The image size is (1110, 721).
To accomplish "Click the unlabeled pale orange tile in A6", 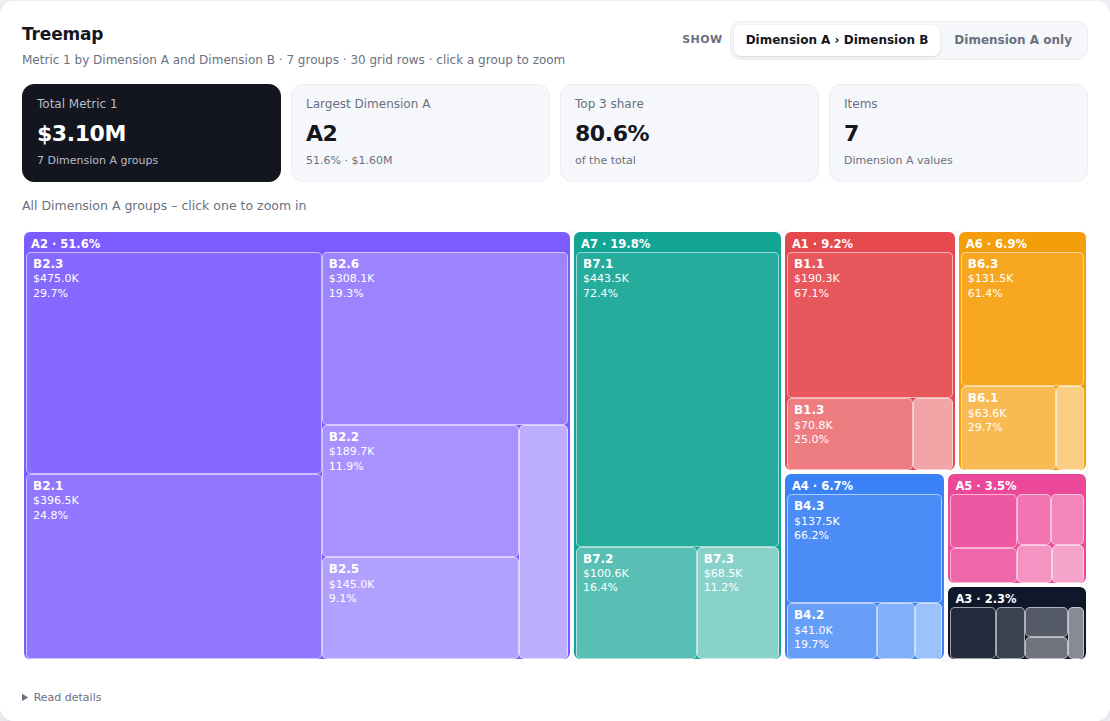I will click(x=1070, y=428).
